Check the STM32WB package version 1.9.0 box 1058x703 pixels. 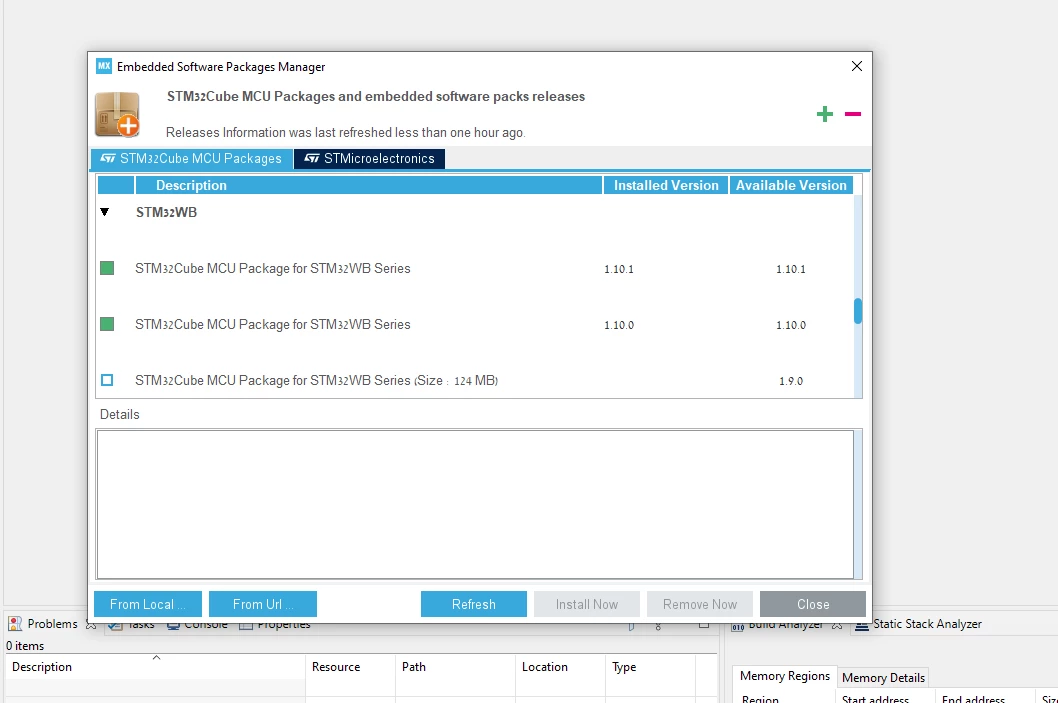(x=107, y=381)
